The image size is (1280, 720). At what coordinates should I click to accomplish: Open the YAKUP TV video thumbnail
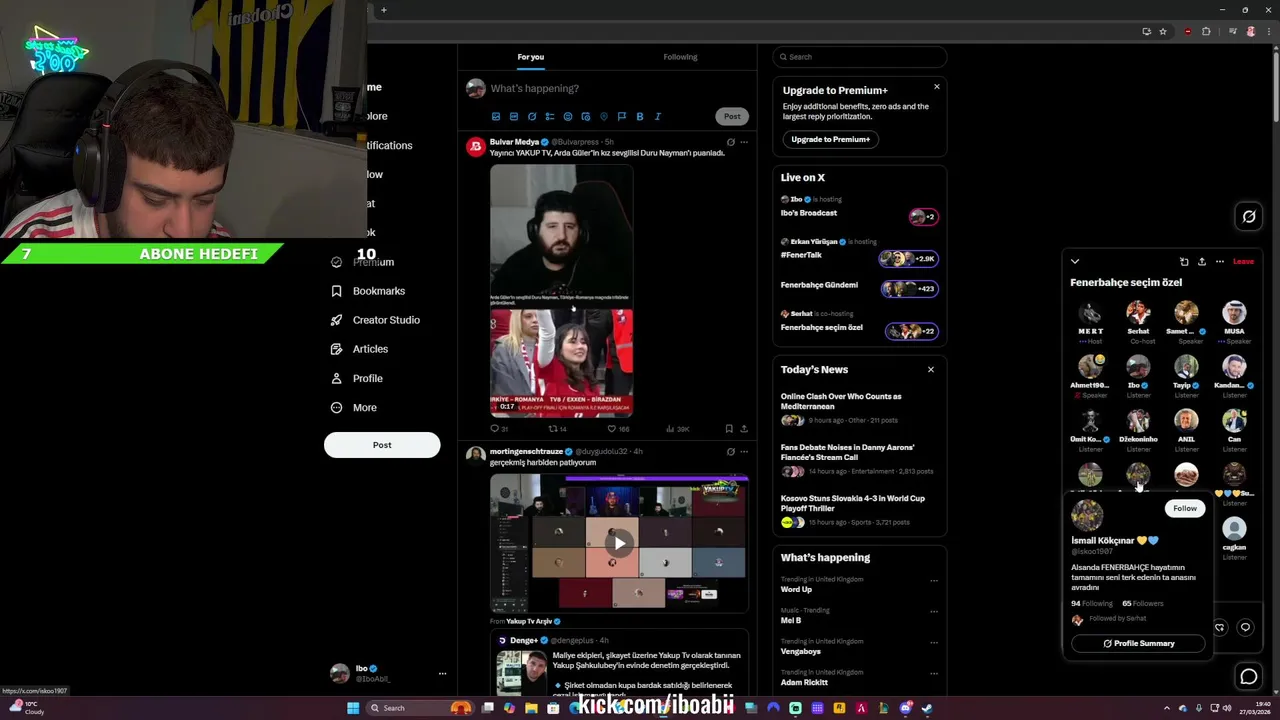561,290
